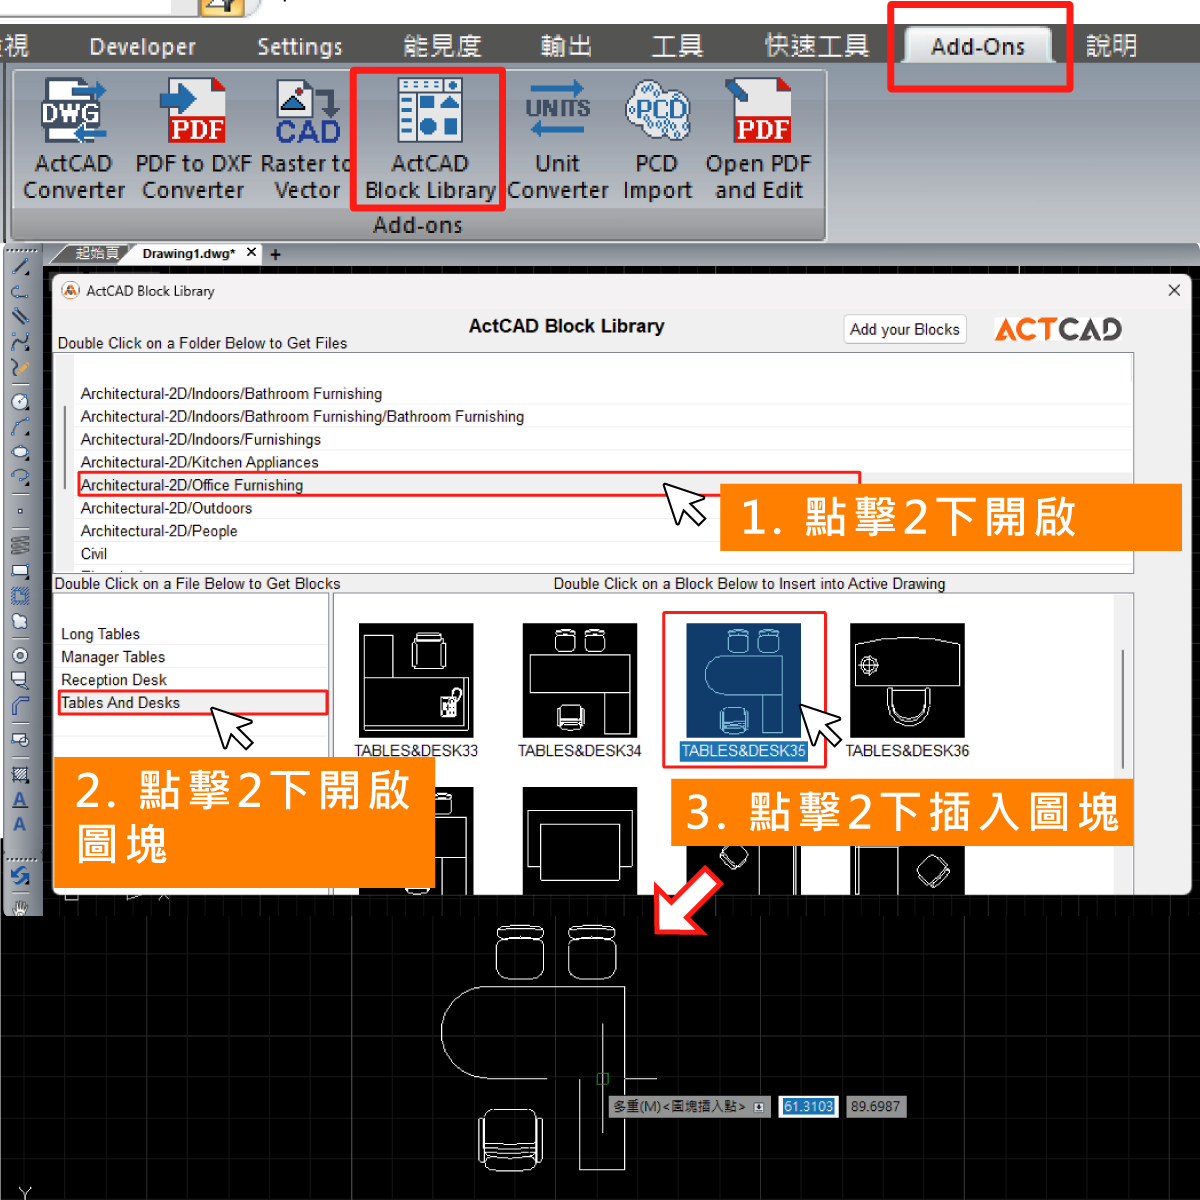
Task: Open the Settings ribbon tab
Action: tap(300, 47)
